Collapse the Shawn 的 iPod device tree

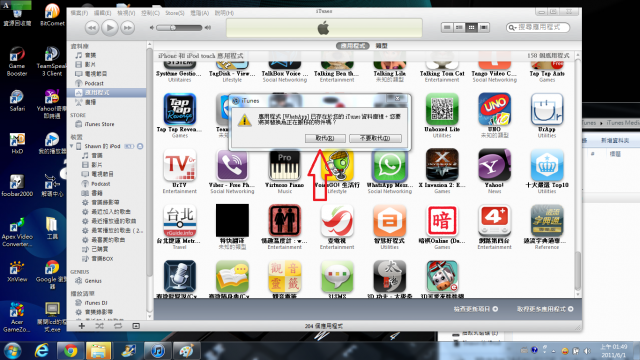[72, 146]
